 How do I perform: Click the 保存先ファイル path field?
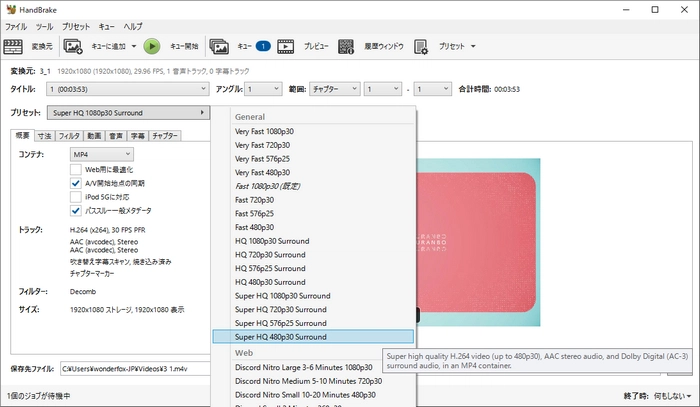tap(135, 369)
